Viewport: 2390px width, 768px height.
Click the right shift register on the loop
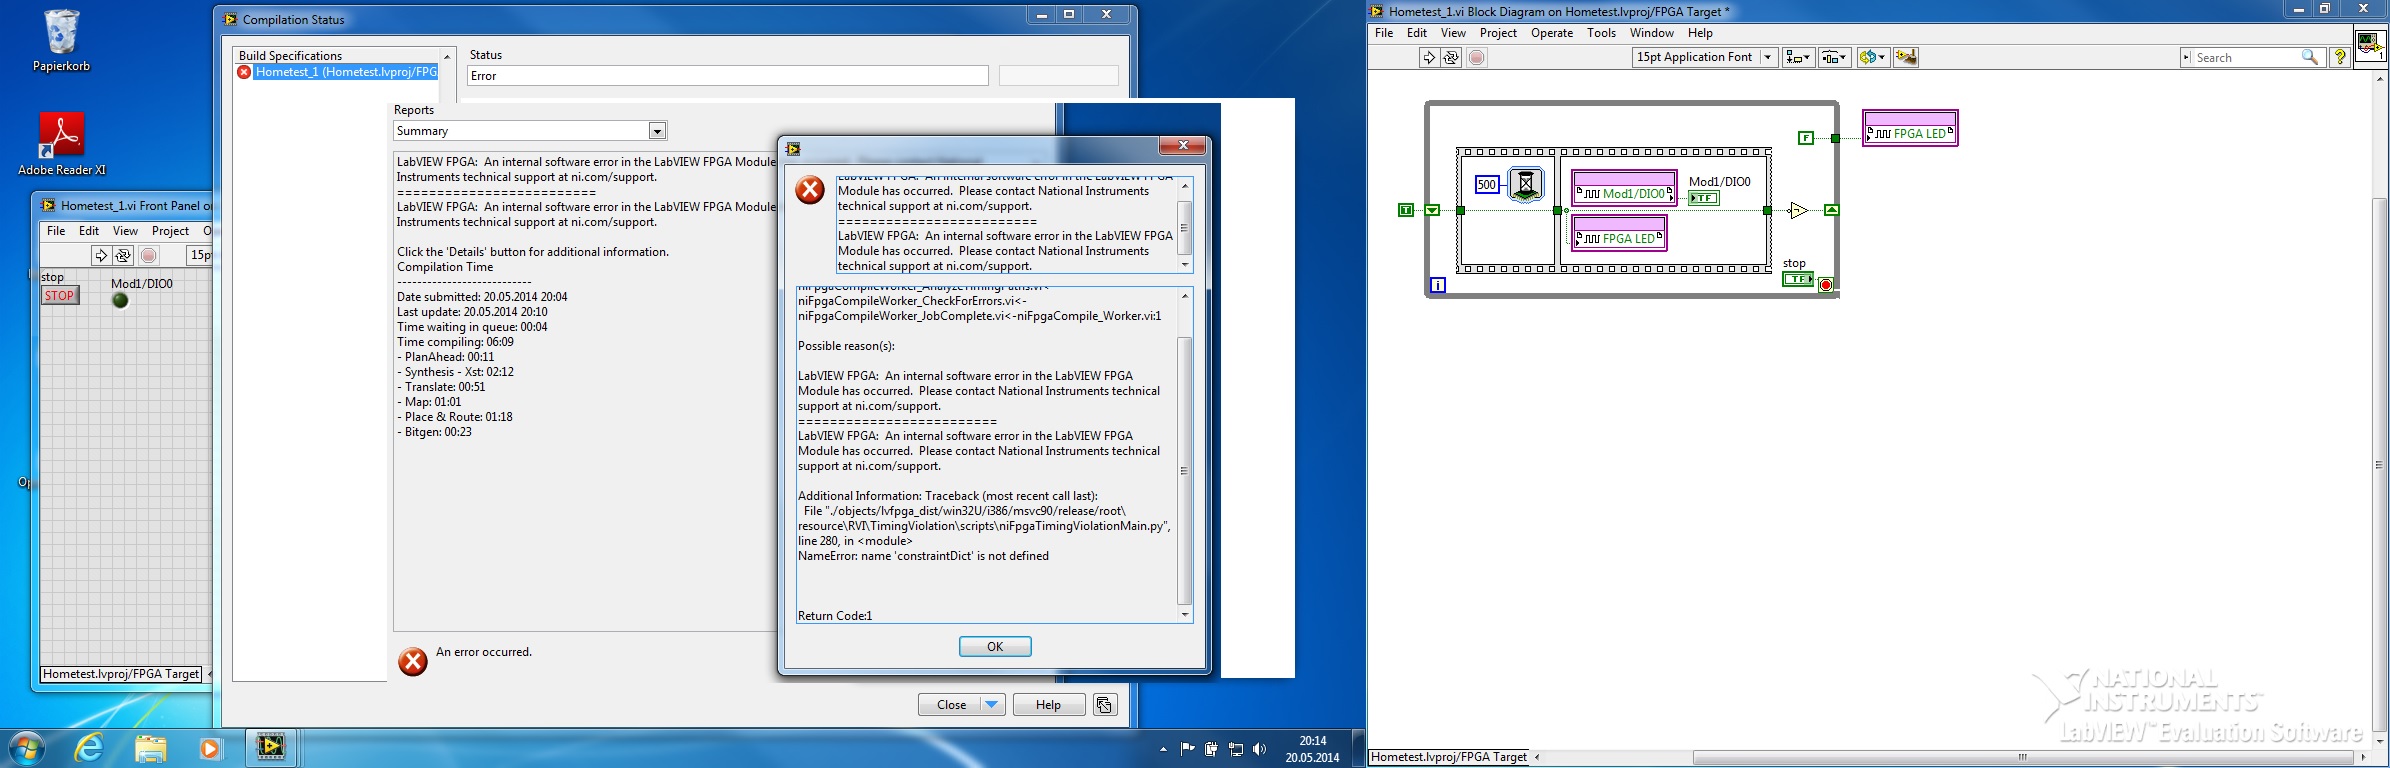tap(1831, 210)
